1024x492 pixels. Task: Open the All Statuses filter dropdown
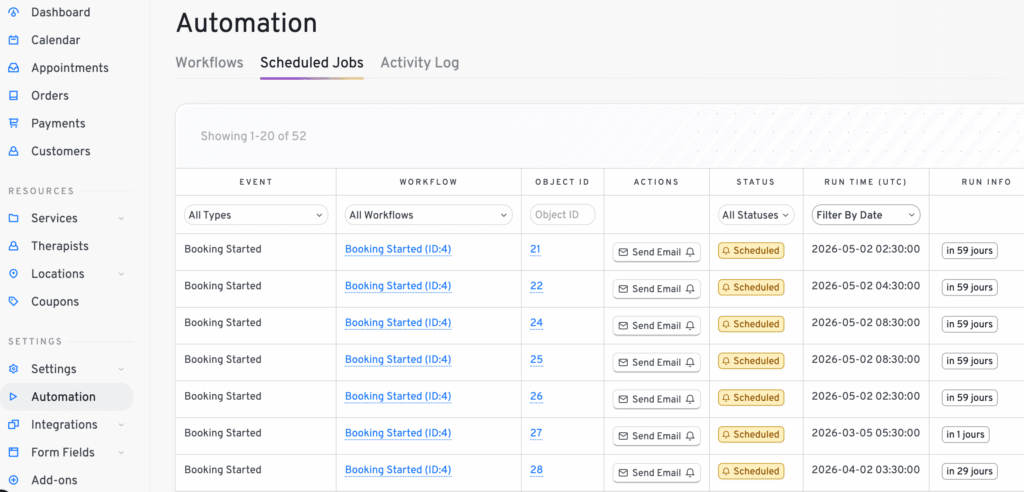click(x=756, y=215)
